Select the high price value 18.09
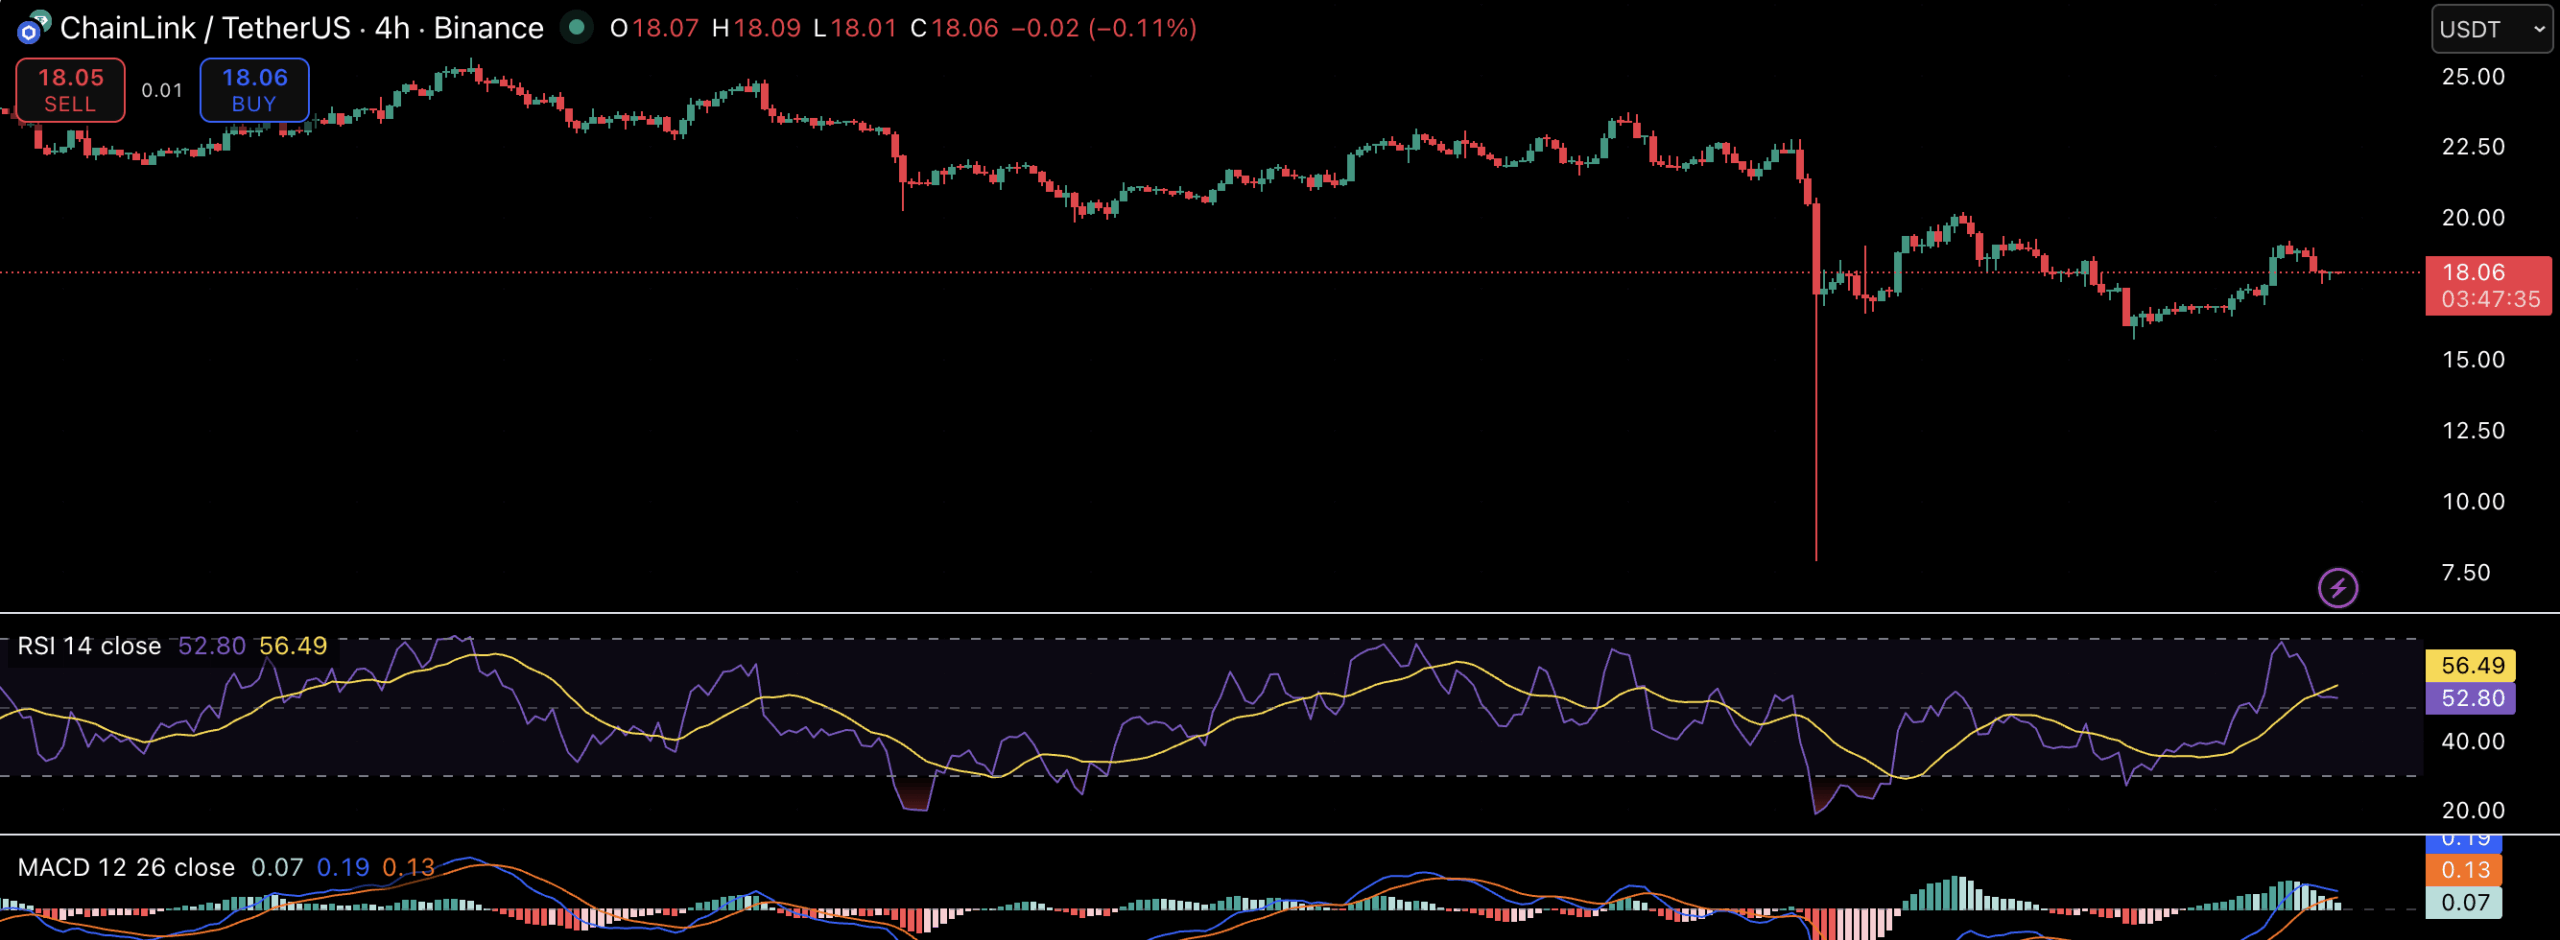This screenshot has width=2560, height=940. pos(767,28)
